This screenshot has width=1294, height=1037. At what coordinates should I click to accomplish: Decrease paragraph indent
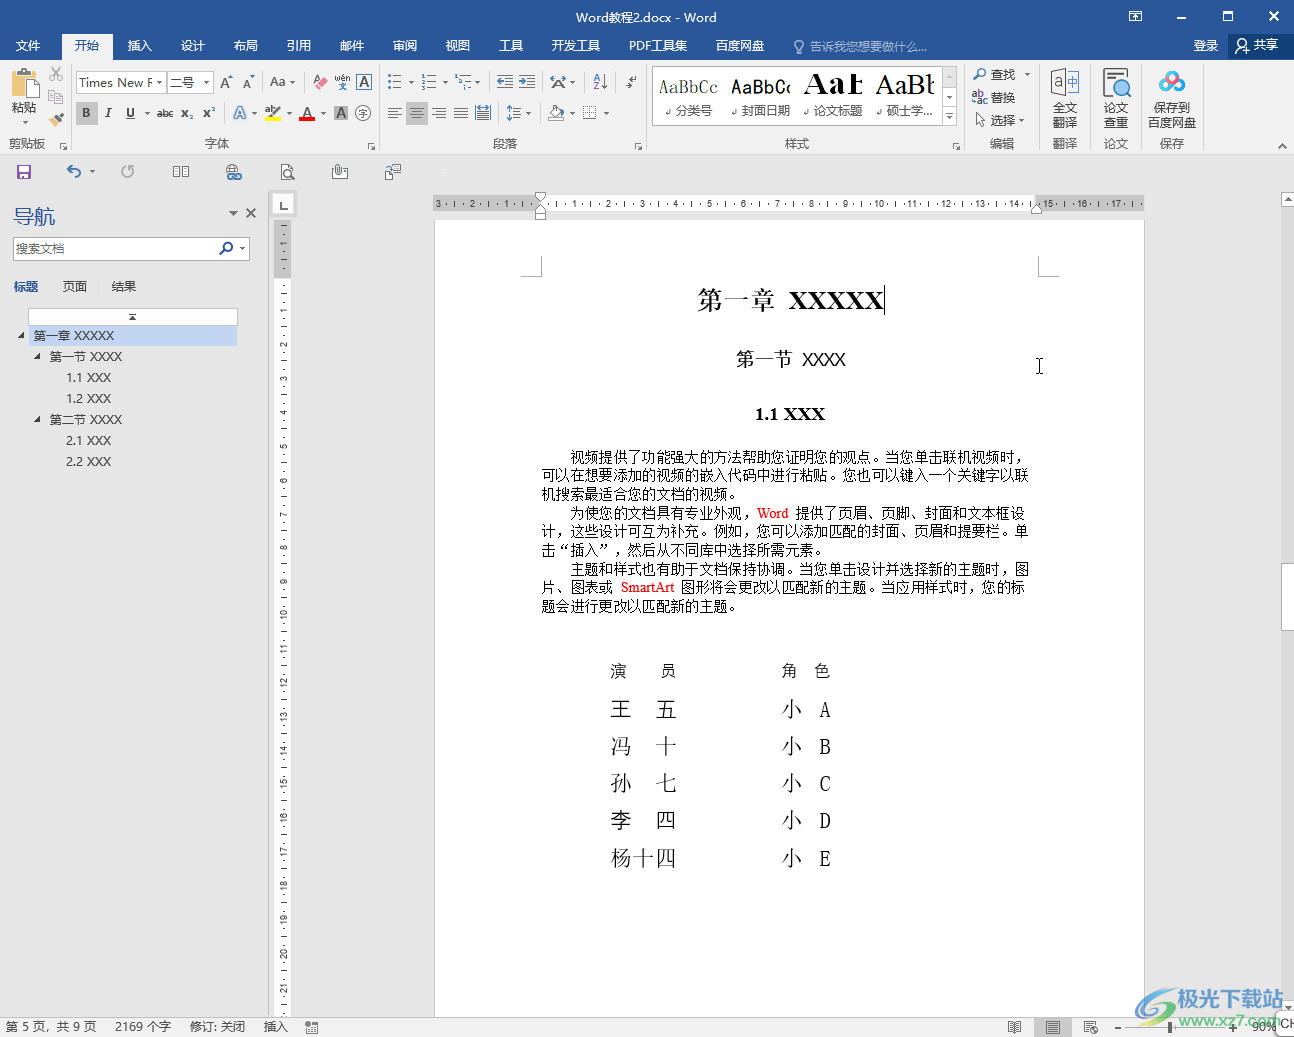click(505, 82)
